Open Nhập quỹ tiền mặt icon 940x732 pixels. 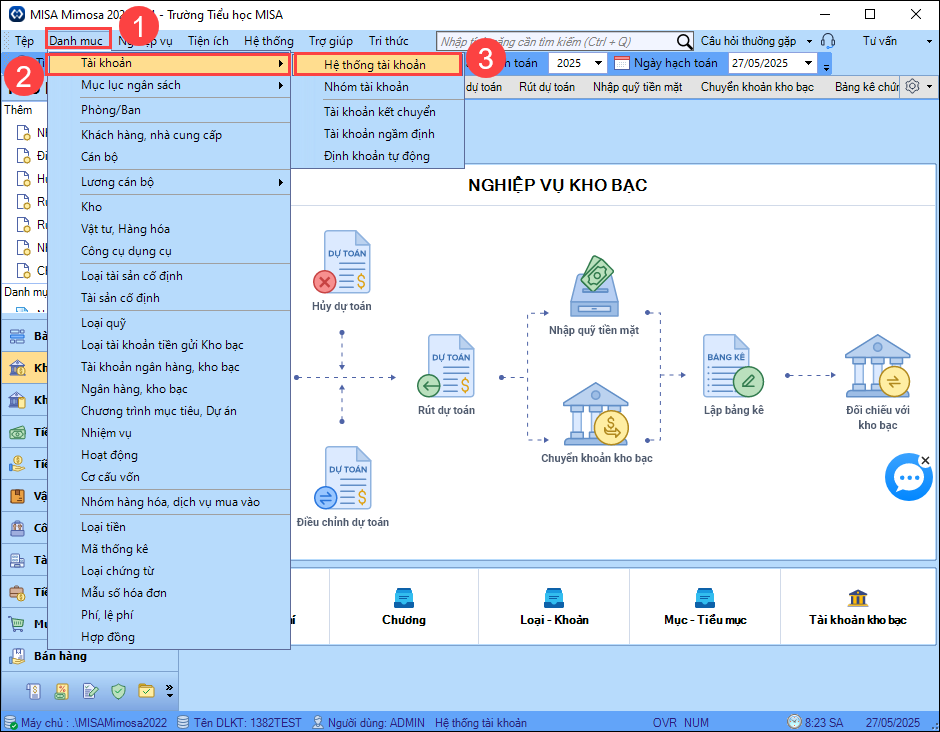click(594, 287)
